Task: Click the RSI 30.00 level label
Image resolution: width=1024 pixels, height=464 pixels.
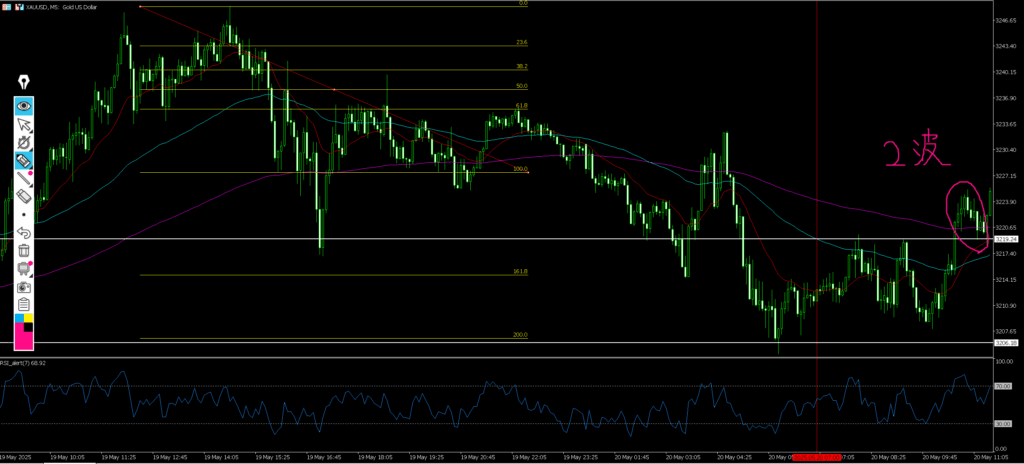Action: 1002,423
